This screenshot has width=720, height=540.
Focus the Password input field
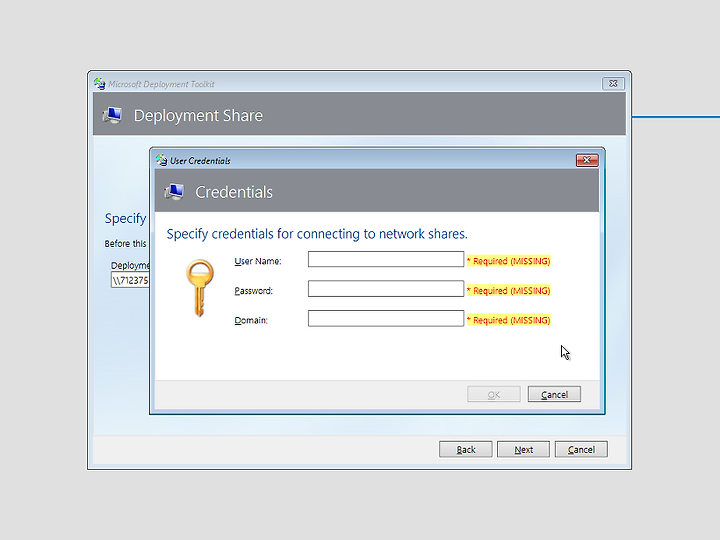pos(386,289)
